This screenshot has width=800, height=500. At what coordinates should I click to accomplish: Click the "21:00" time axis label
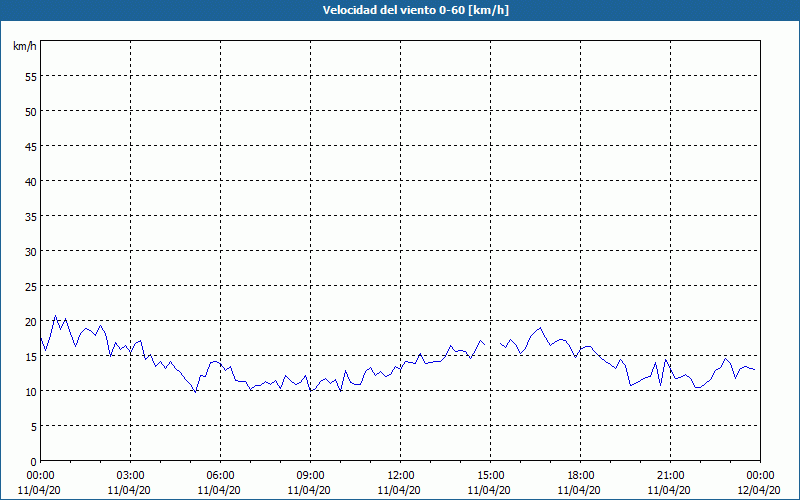(x=670, y=476)
